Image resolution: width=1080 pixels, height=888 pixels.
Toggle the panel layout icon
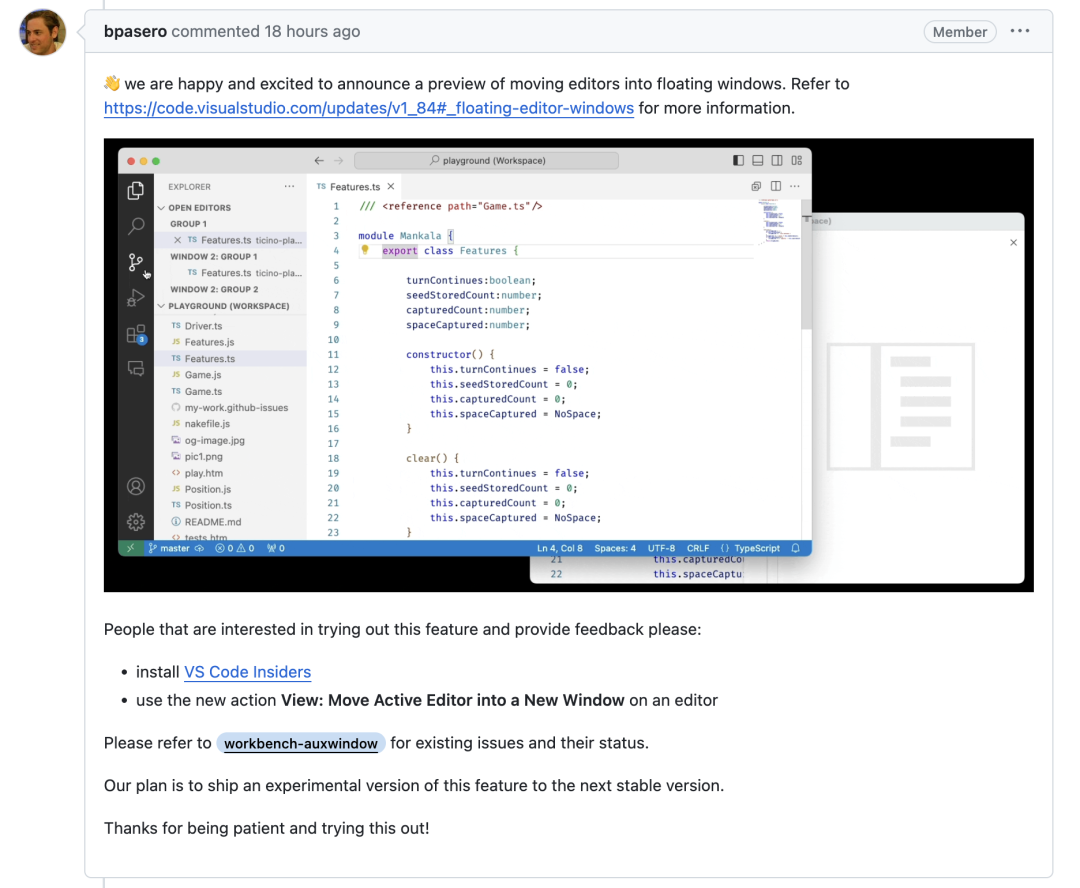coord(758,161)
